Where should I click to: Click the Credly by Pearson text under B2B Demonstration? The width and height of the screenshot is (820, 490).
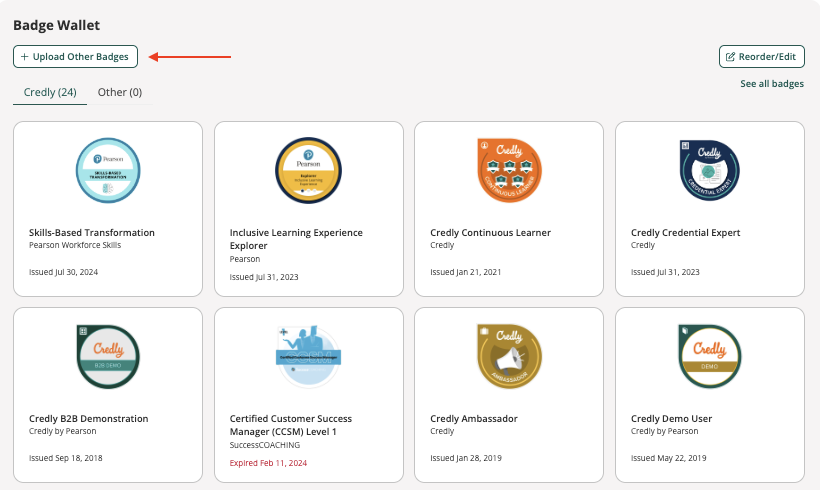[x=62, y=431]
